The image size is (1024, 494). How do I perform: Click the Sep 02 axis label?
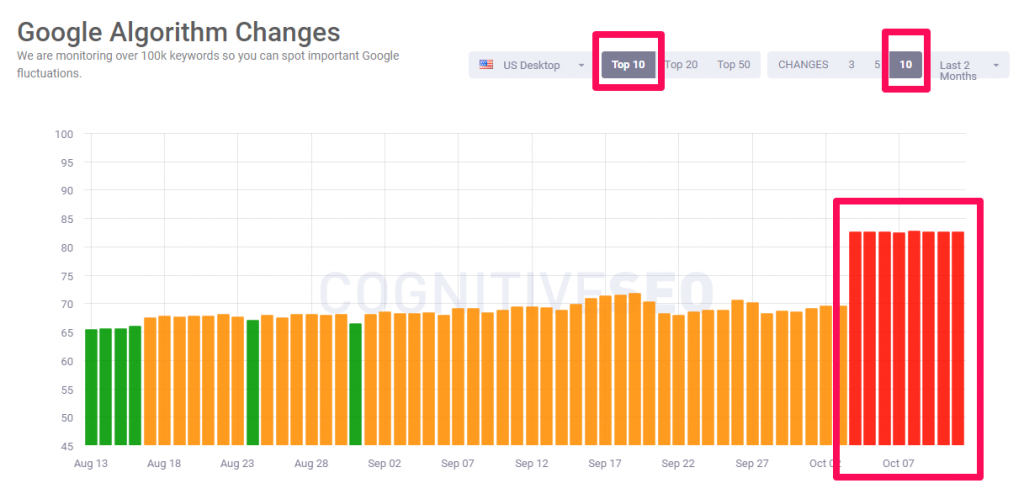pos(385,463)
